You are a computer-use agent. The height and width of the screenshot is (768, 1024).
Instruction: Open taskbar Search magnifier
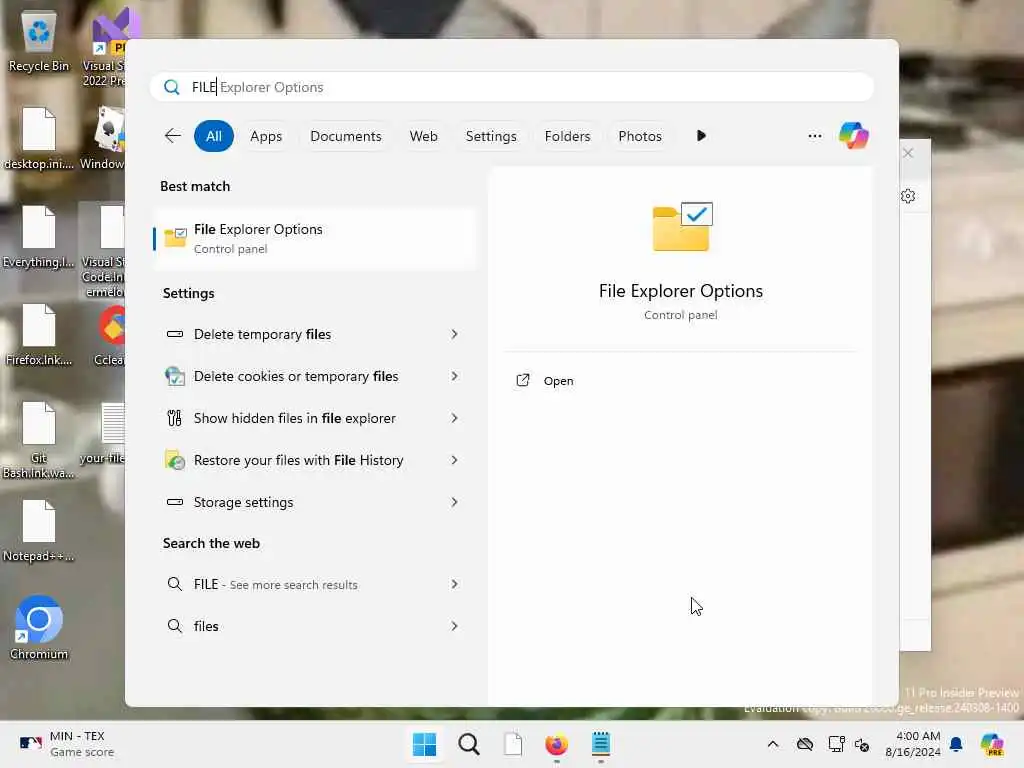point(469,744)
